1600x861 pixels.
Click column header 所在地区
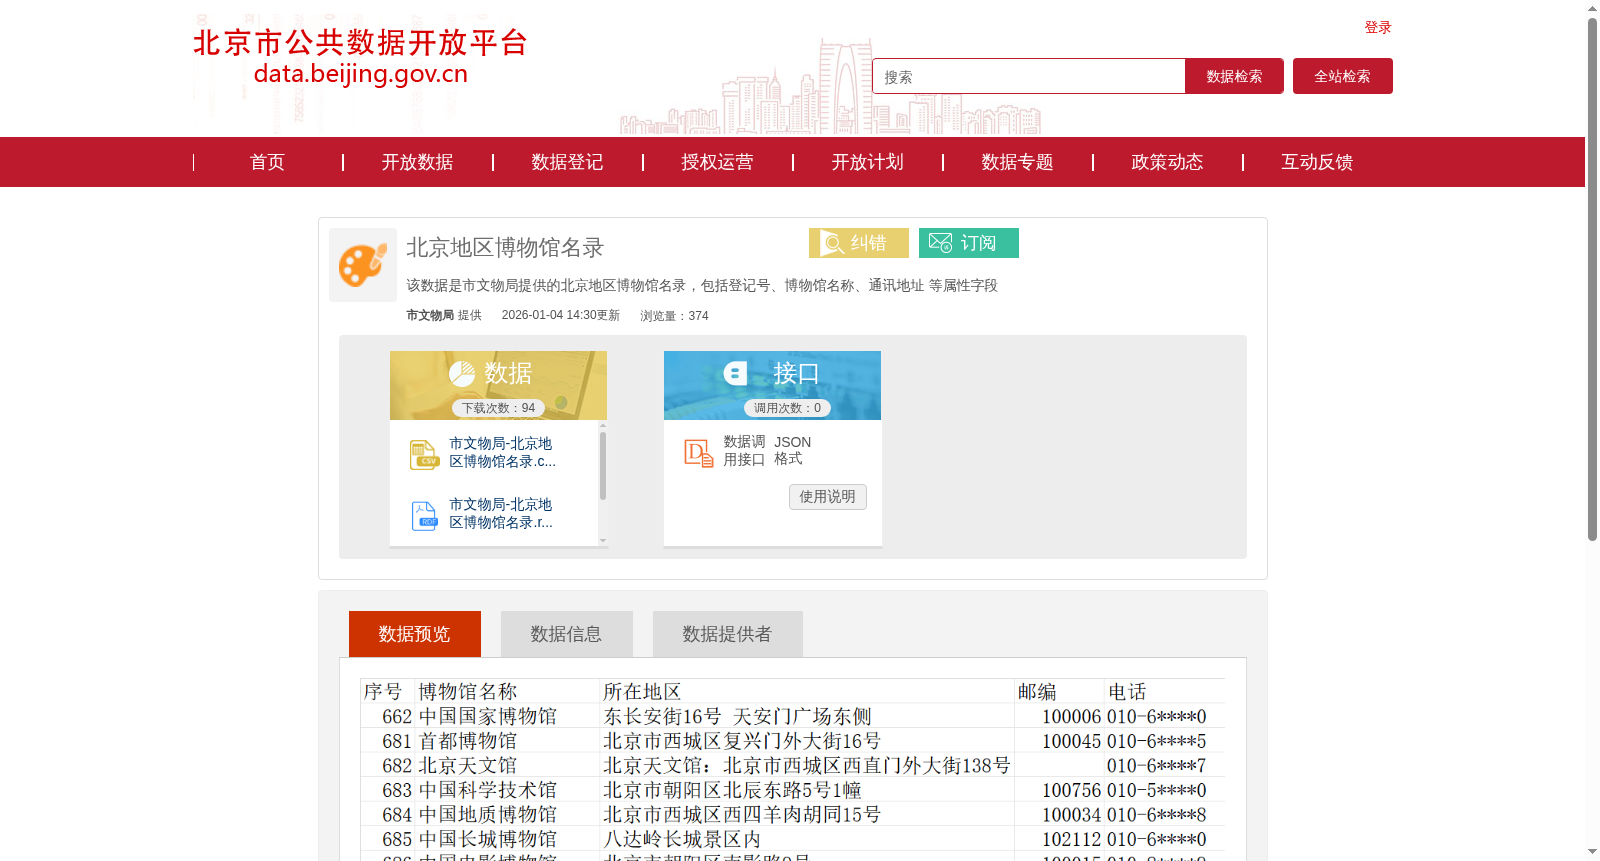click(x=642, y=692)
